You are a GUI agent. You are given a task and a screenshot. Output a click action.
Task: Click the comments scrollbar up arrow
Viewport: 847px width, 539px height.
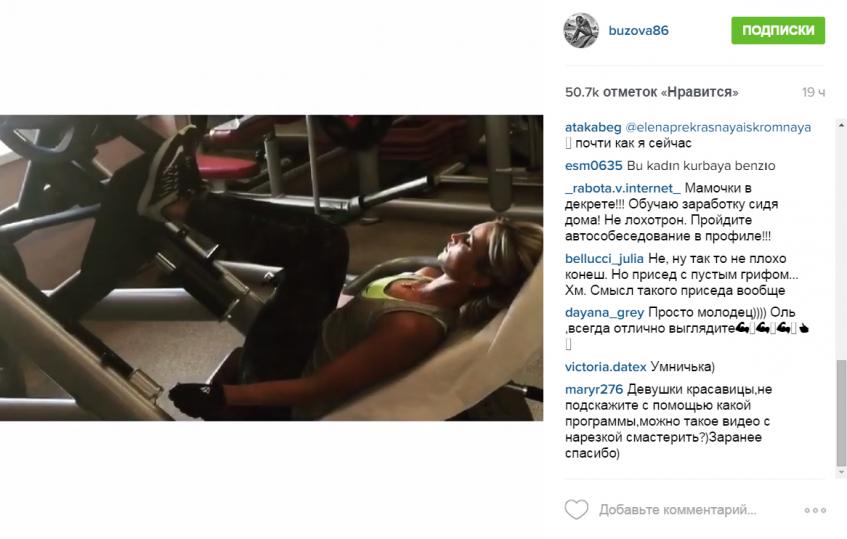click(x=841, y=125)
